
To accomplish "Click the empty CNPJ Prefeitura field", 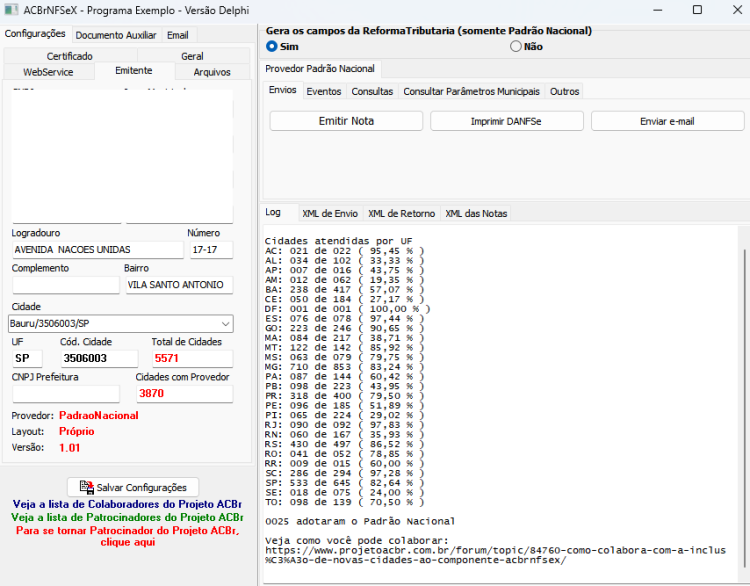I will 66,394.
